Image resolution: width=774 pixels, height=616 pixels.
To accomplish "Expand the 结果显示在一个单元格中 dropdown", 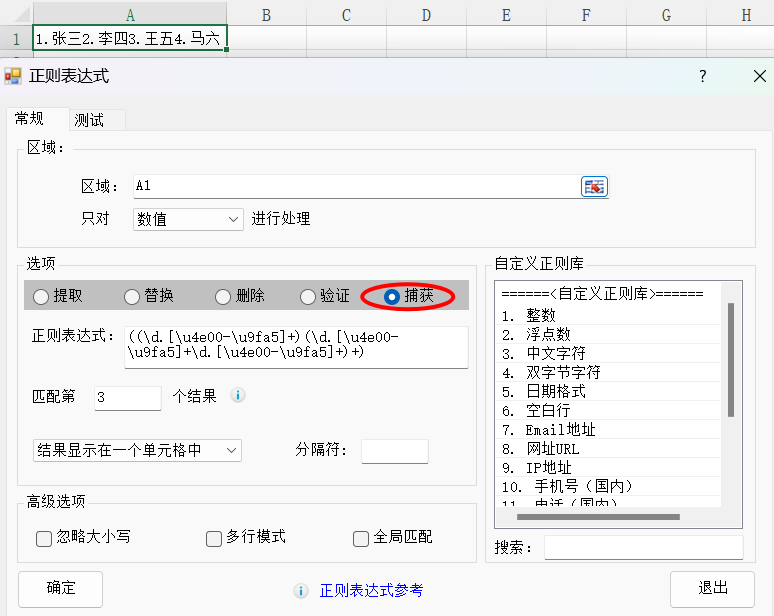I will [137, 451].
